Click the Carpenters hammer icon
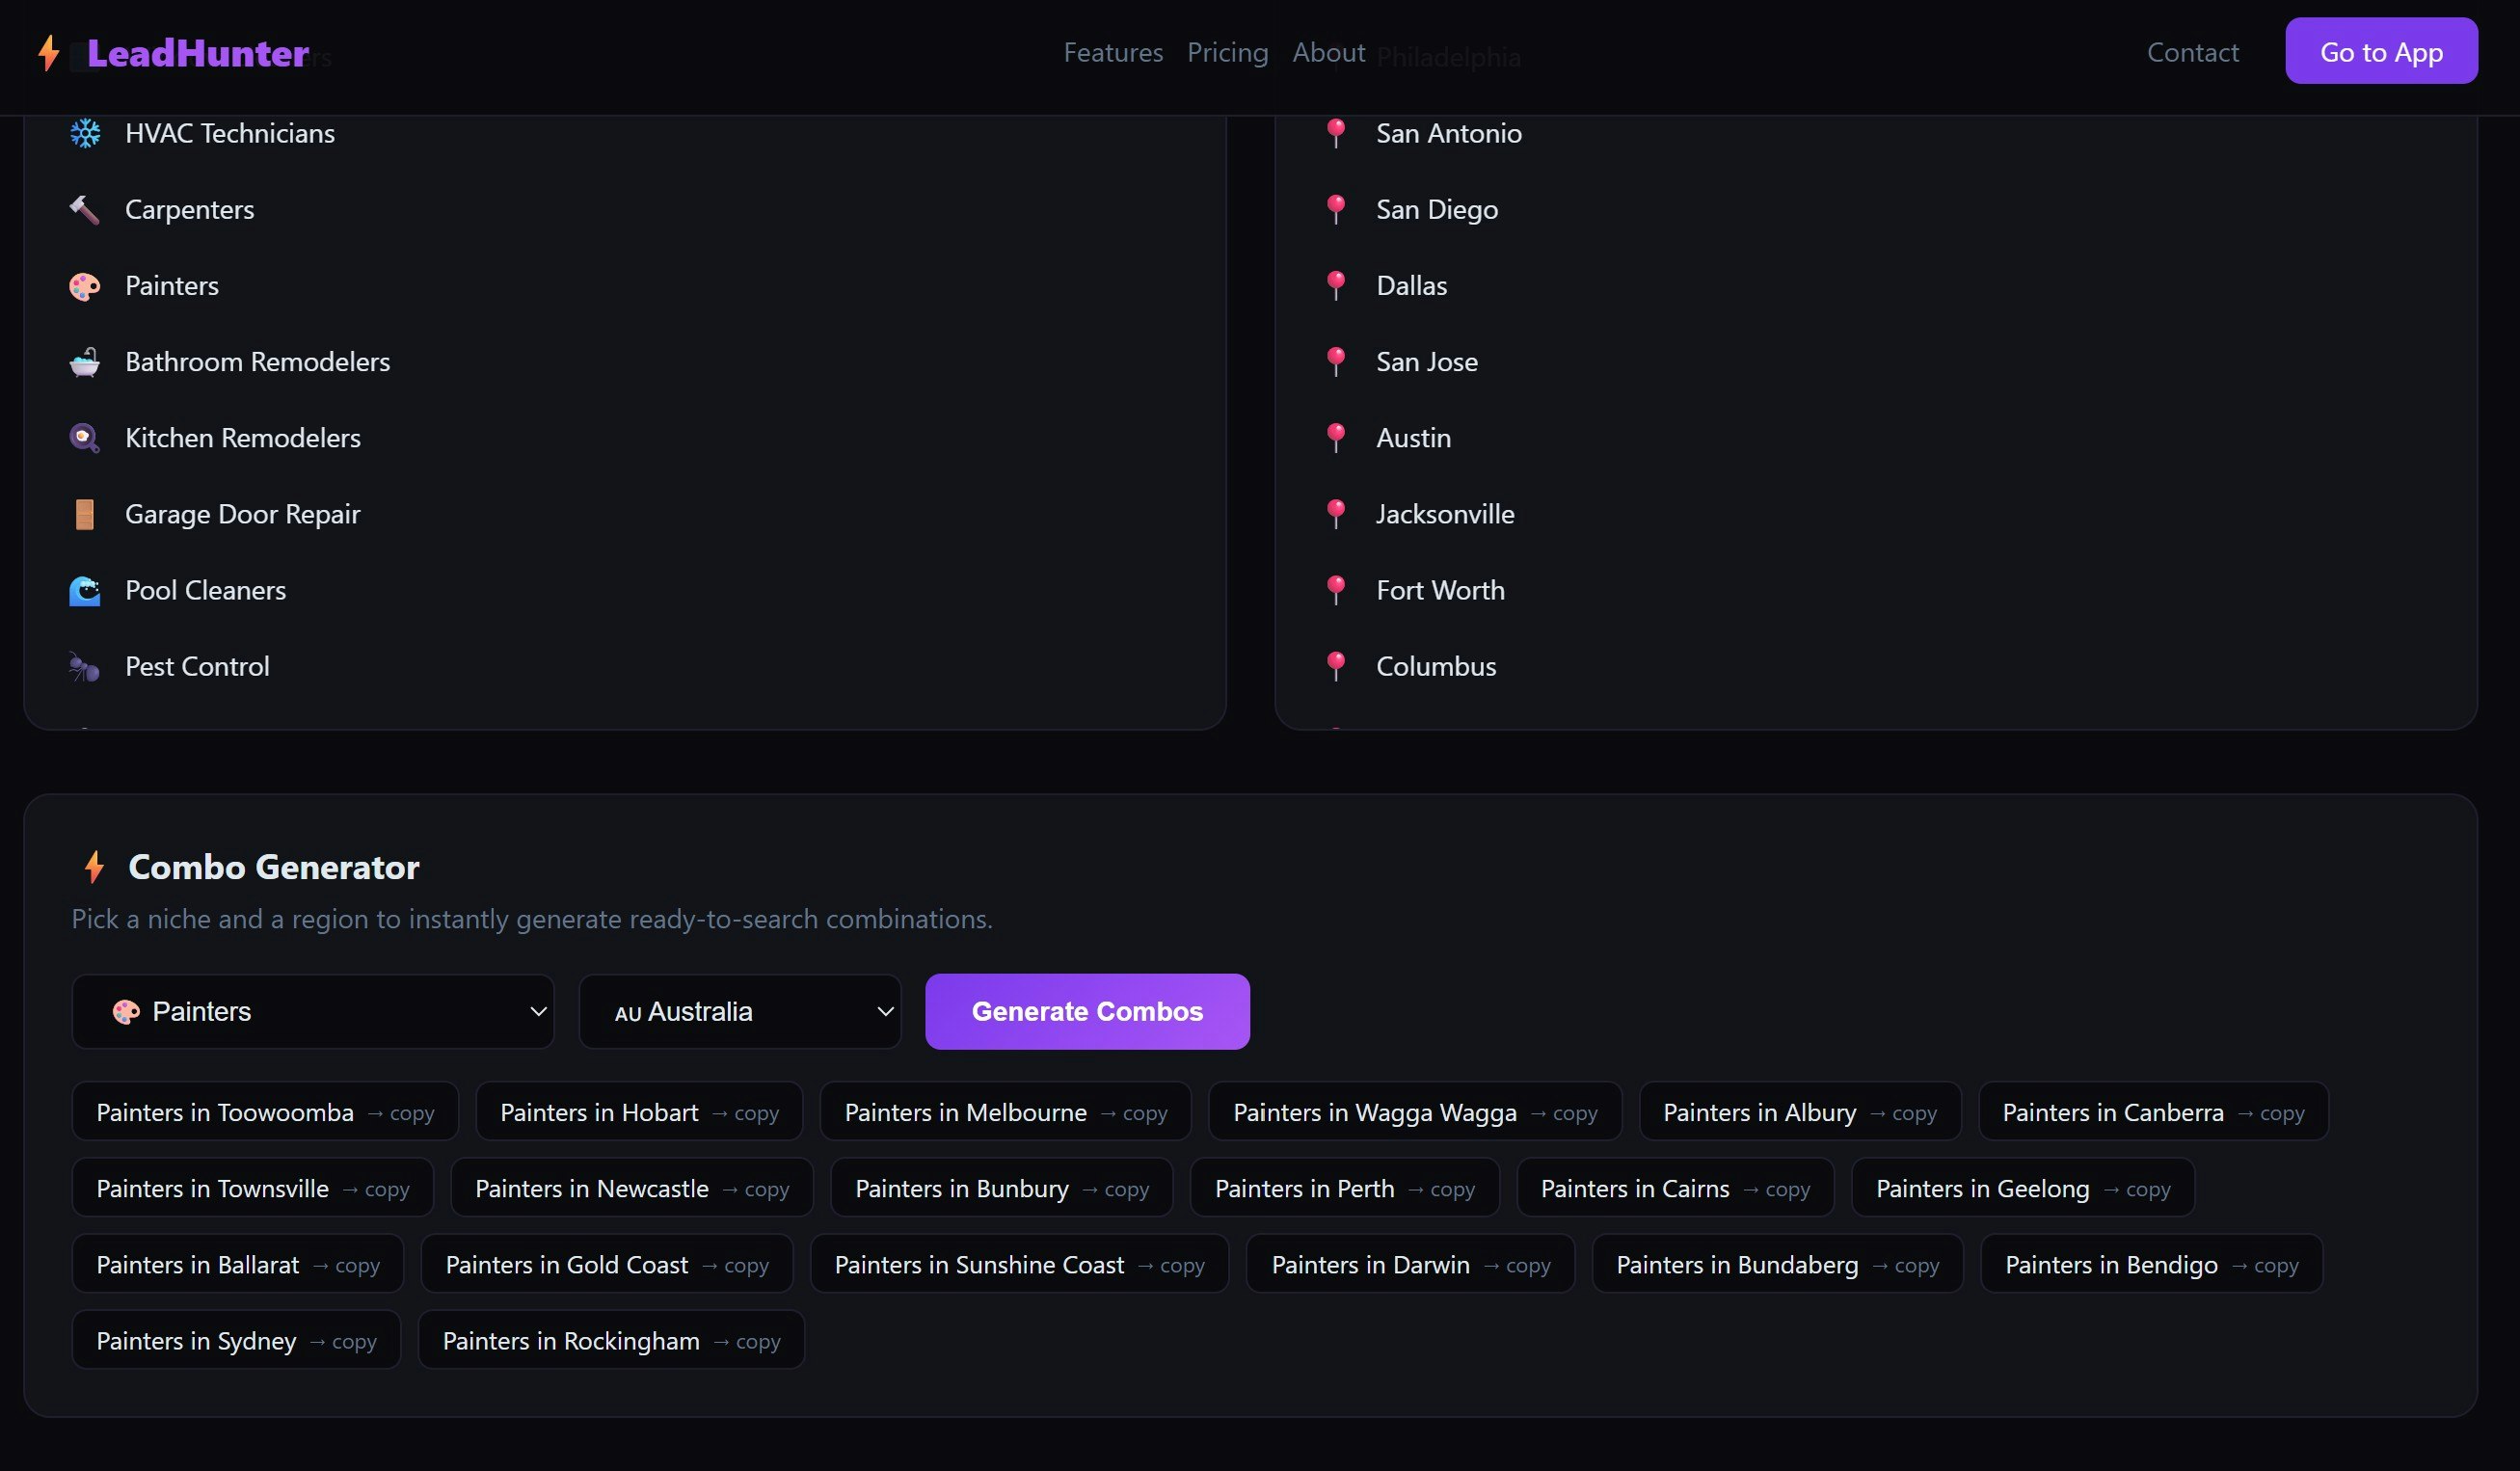 [85, 210]
